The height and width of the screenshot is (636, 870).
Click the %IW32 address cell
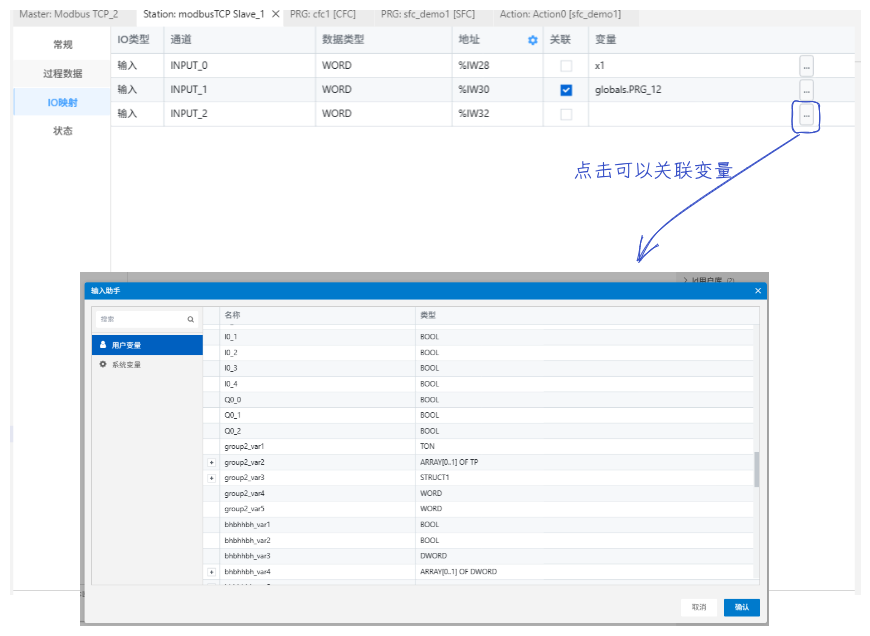click(x=497, y=114)
